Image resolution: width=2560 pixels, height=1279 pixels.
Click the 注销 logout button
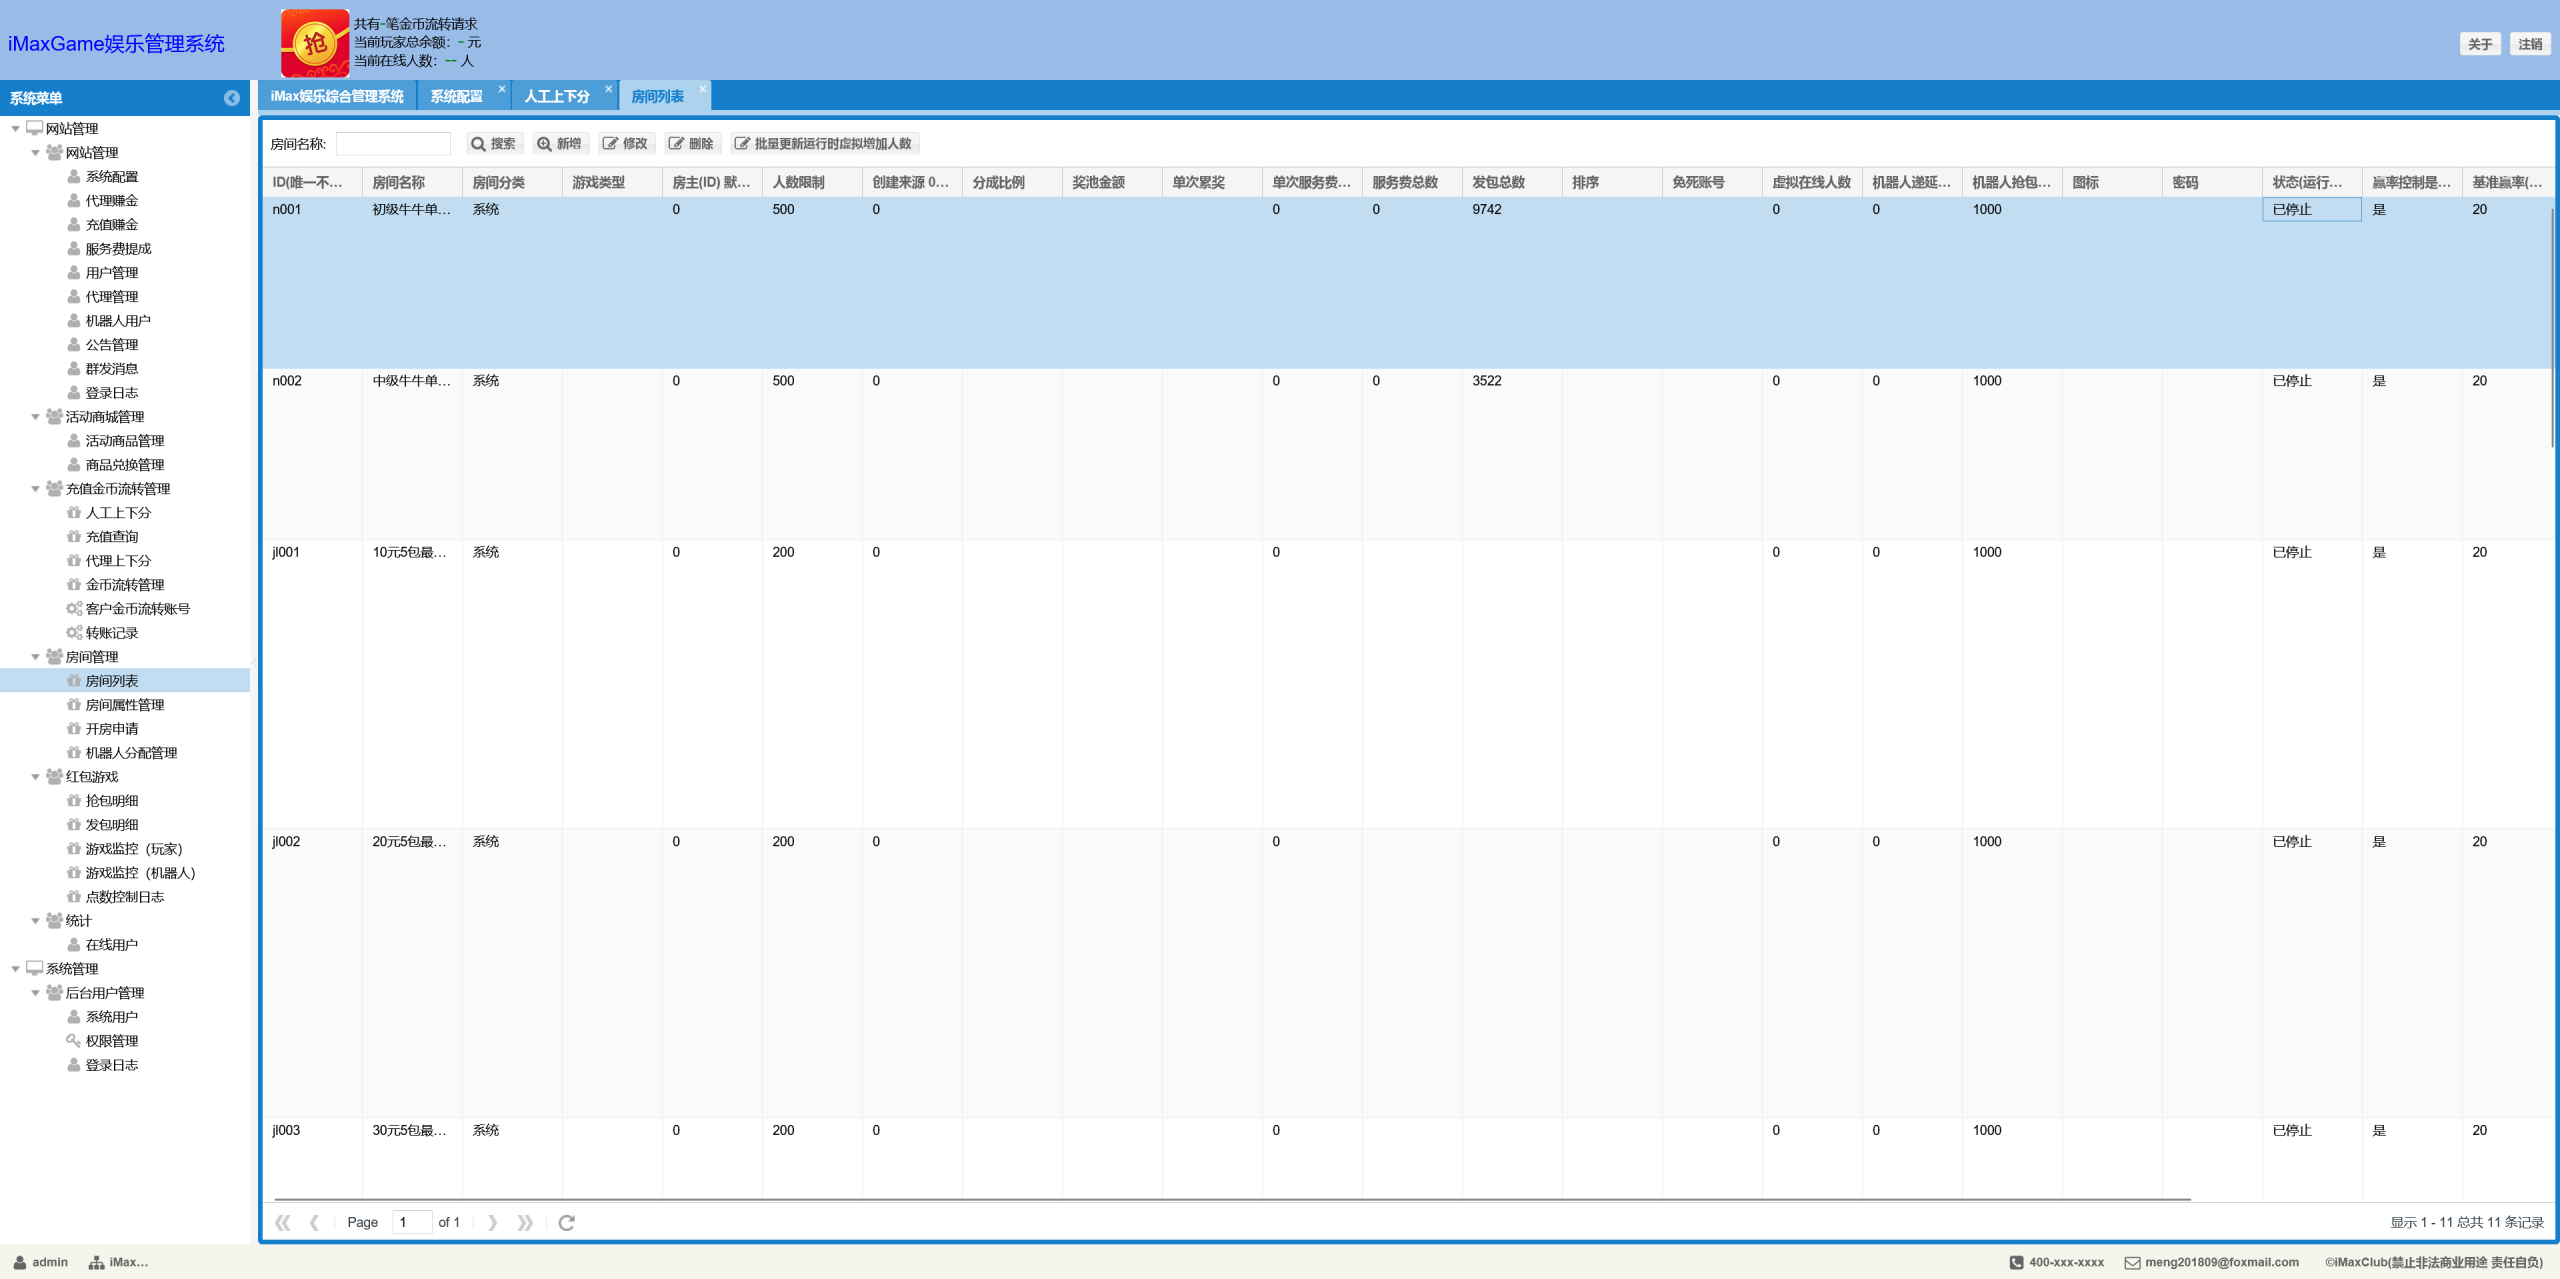pos(2529,44)
